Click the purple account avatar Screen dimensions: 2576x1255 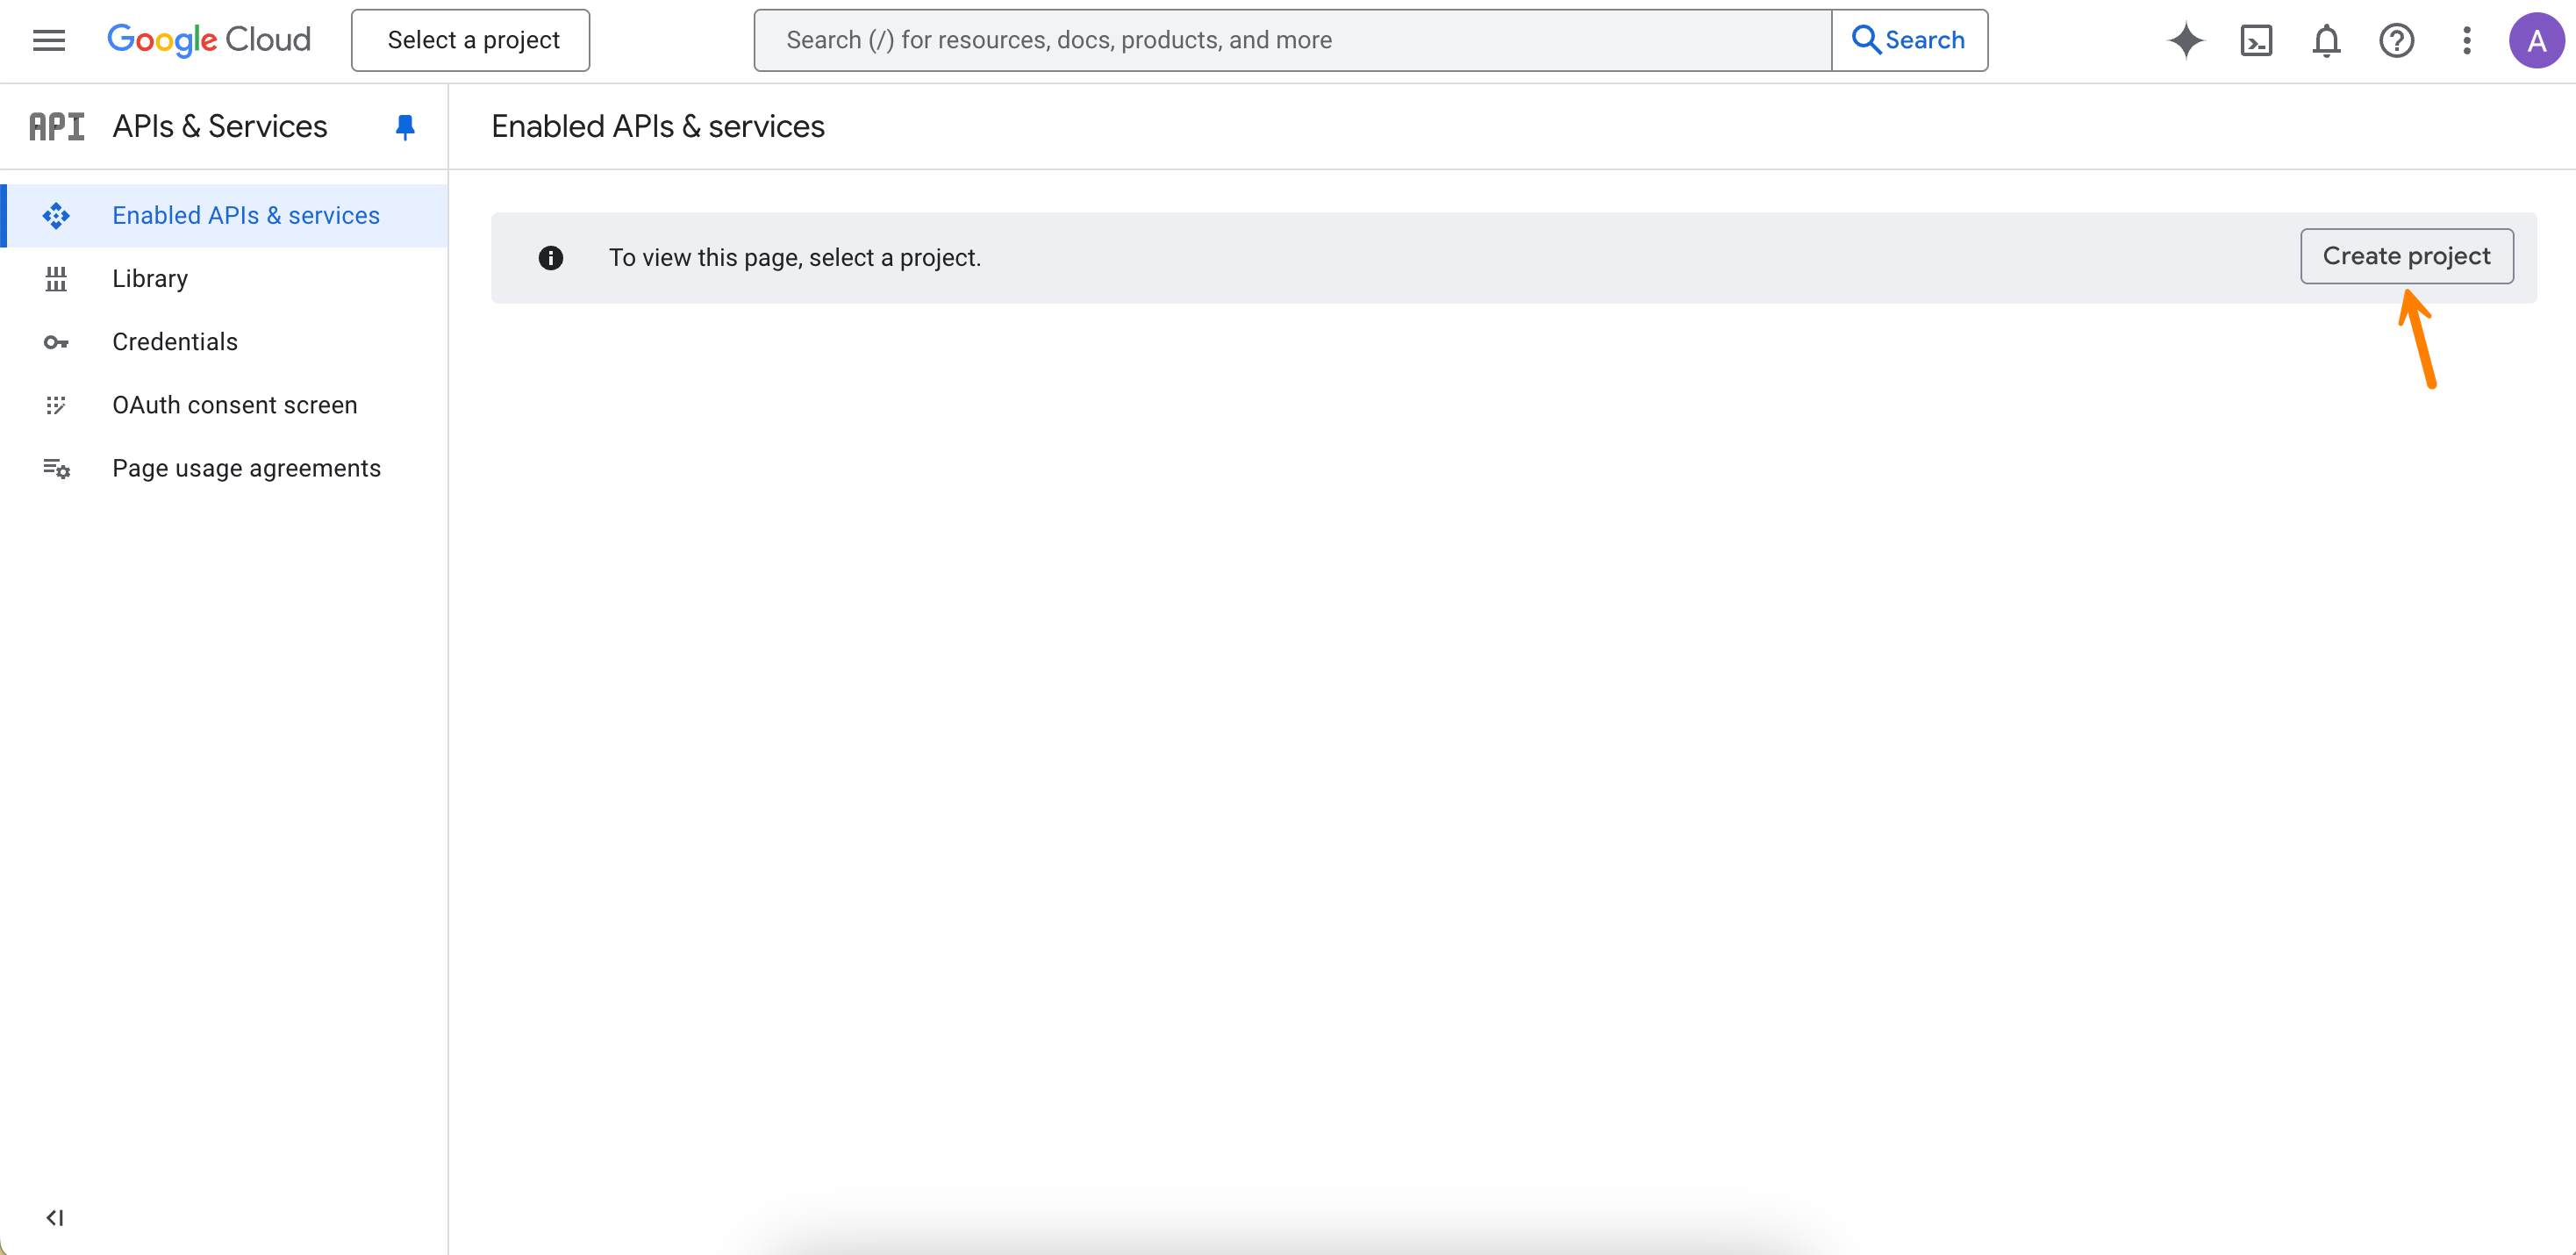2536,40
